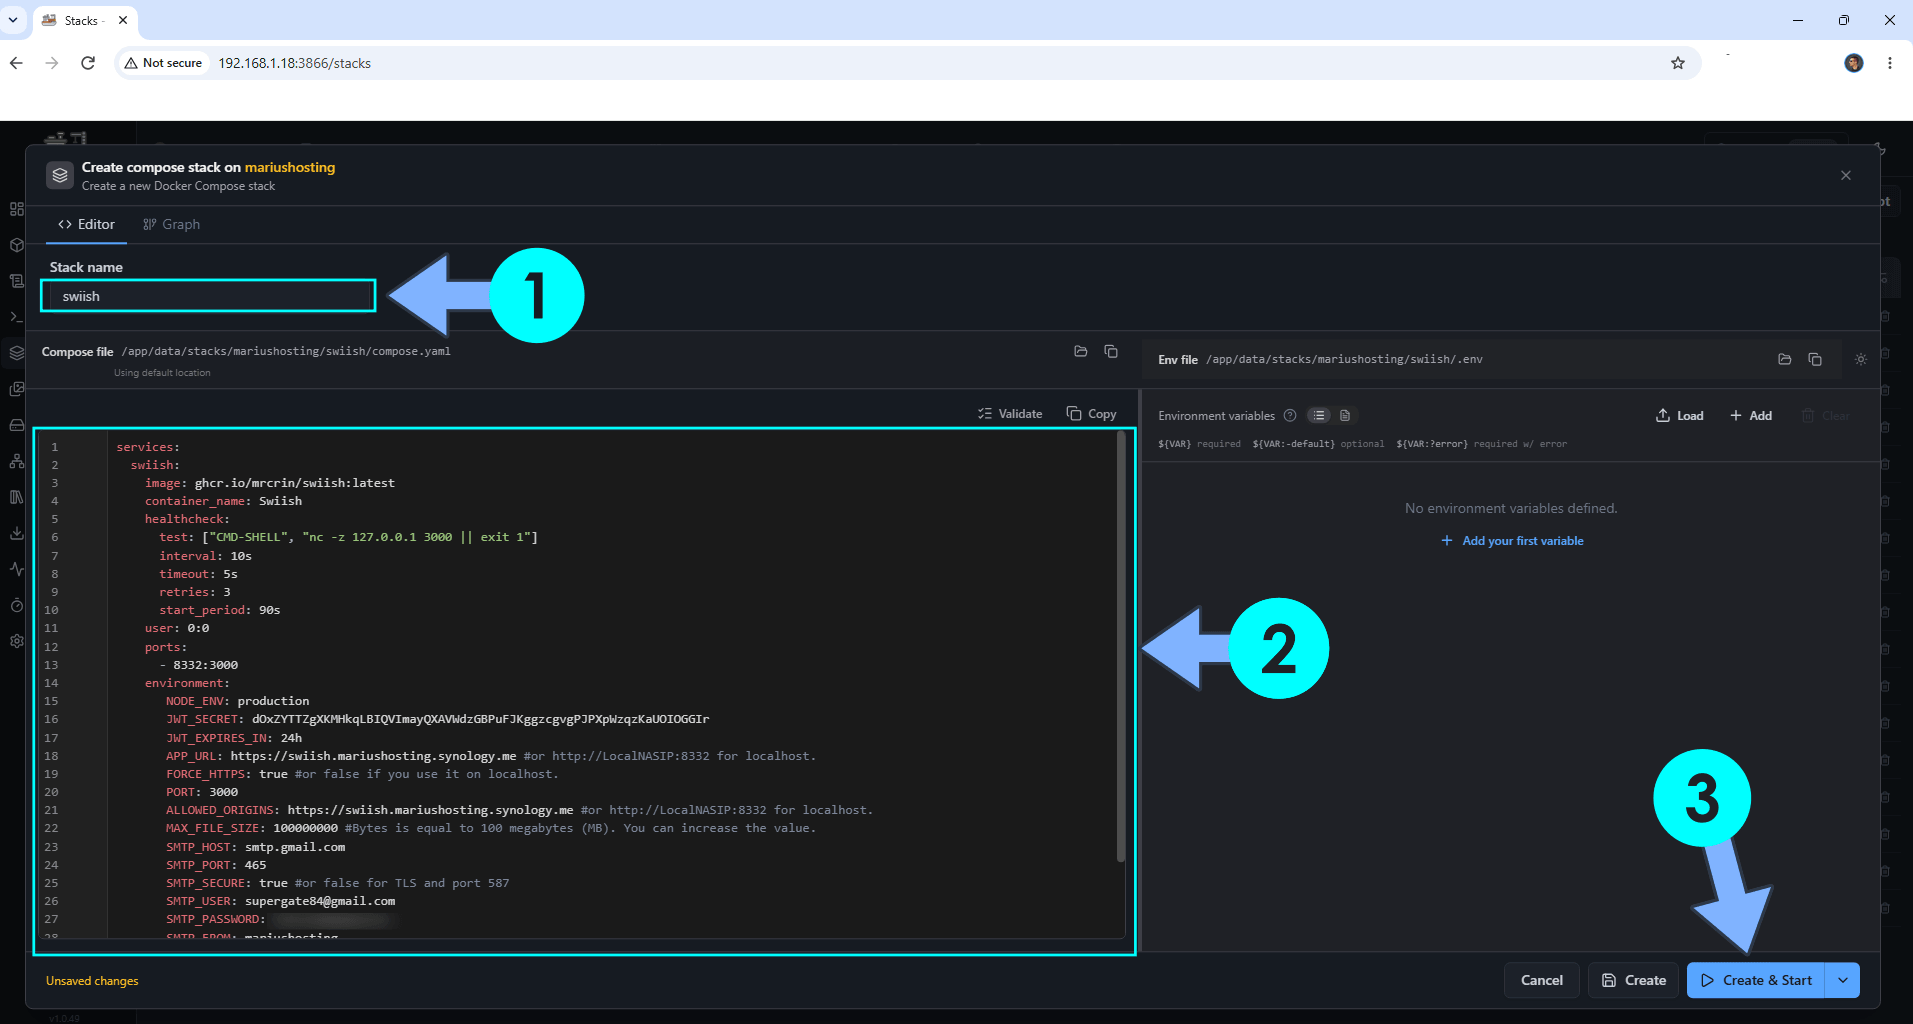Open environment variables help tooltip icon
The width and height of the screenshot is (1913, 1024).
point(1290,415)
